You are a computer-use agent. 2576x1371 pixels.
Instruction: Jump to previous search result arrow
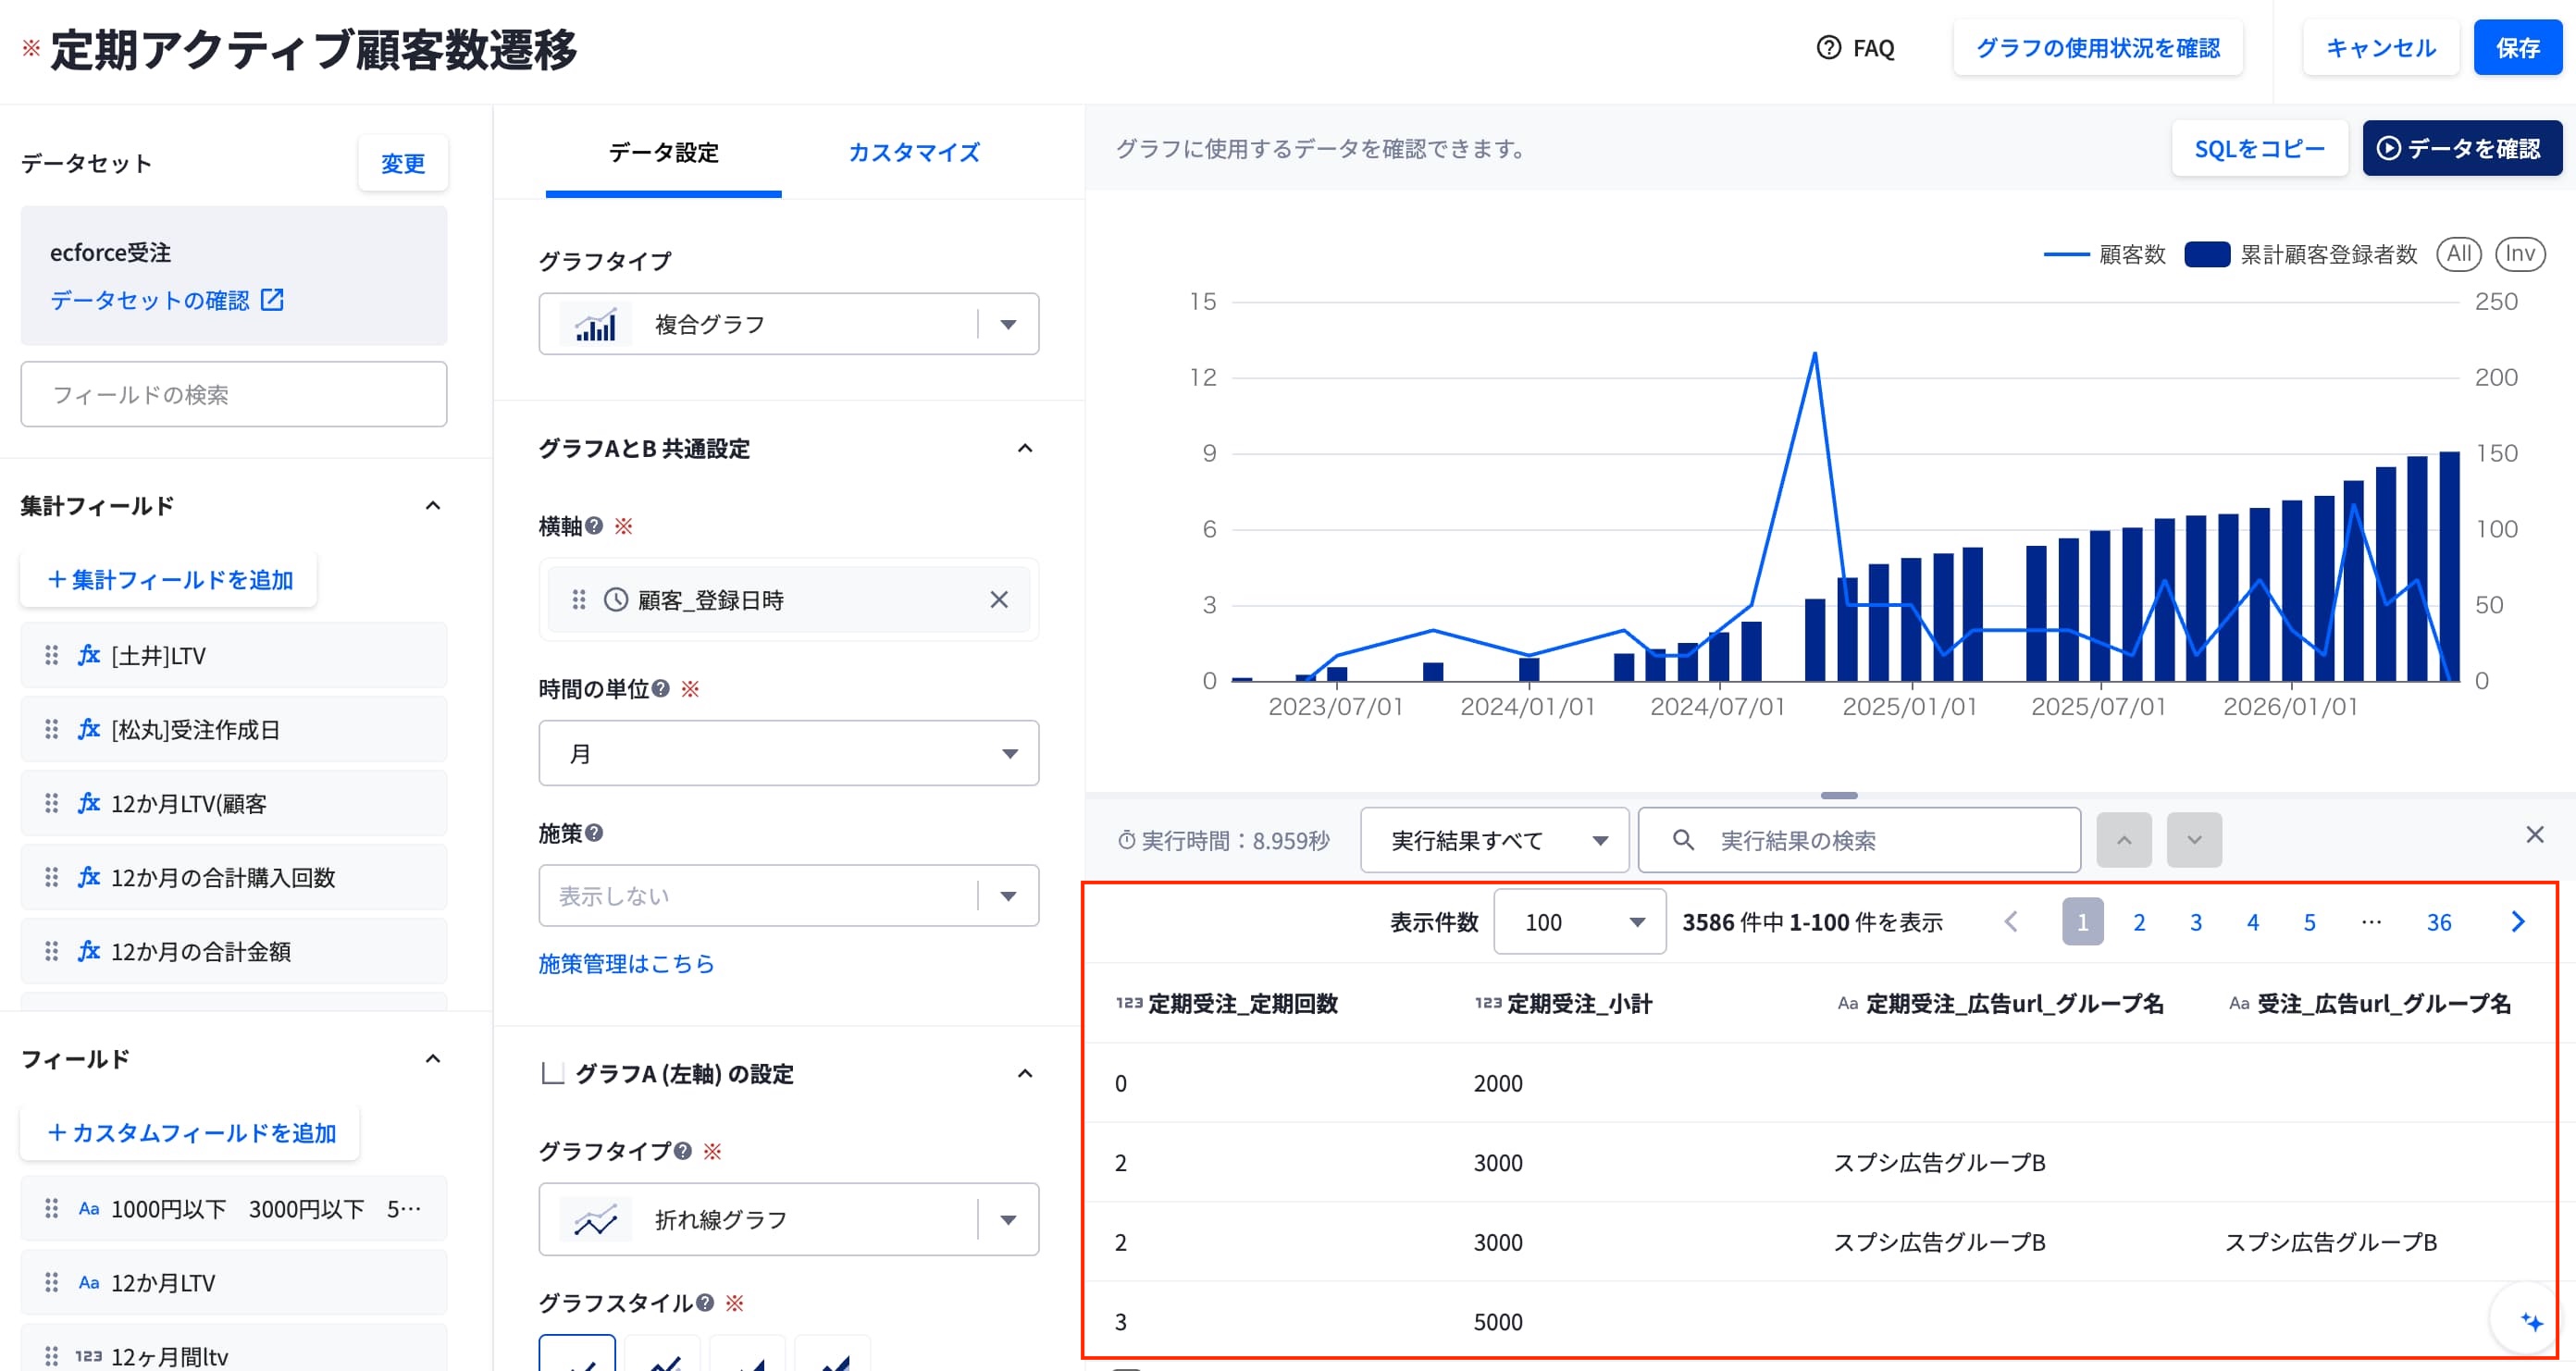(x=2123, y=840)
